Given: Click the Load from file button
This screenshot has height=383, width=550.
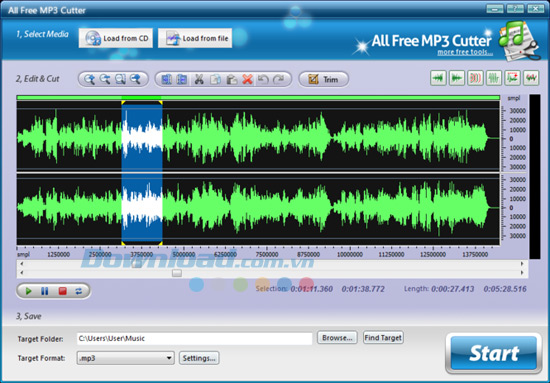Looking at the screenshot, I should (195, 38).
